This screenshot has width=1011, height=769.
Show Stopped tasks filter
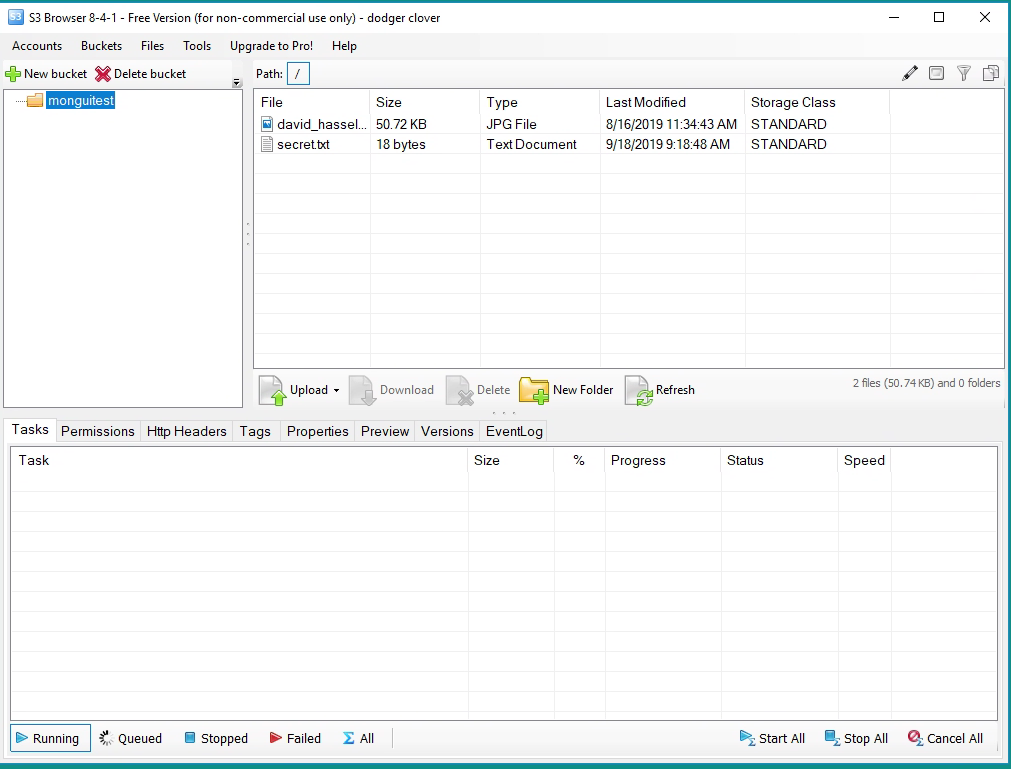point(216,738)
